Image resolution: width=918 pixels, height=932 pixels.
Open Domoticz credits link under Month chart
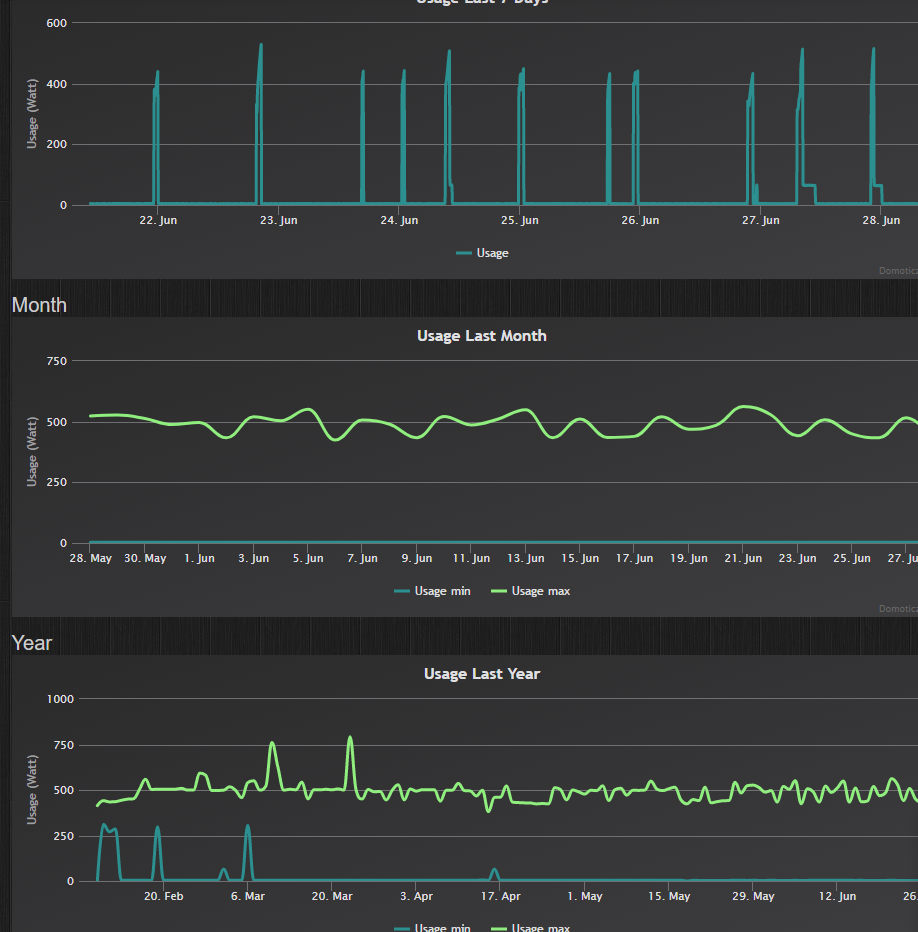click(x=897, y=608)
